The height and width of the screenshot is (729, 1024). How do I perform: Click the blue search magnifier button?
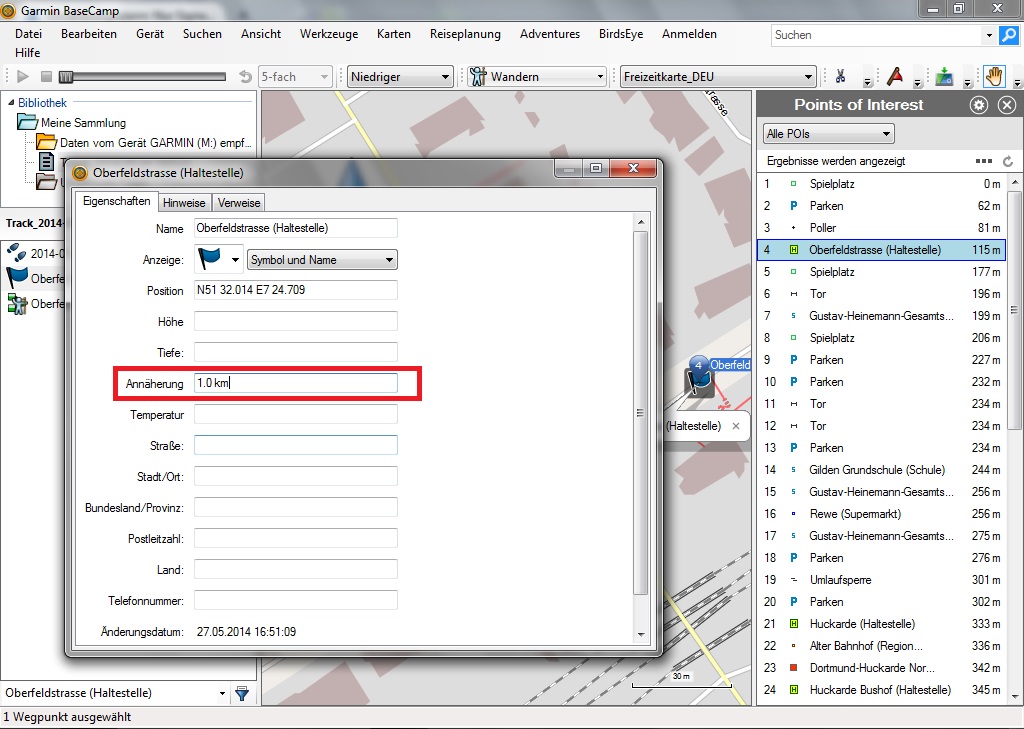coord(1008,35)
